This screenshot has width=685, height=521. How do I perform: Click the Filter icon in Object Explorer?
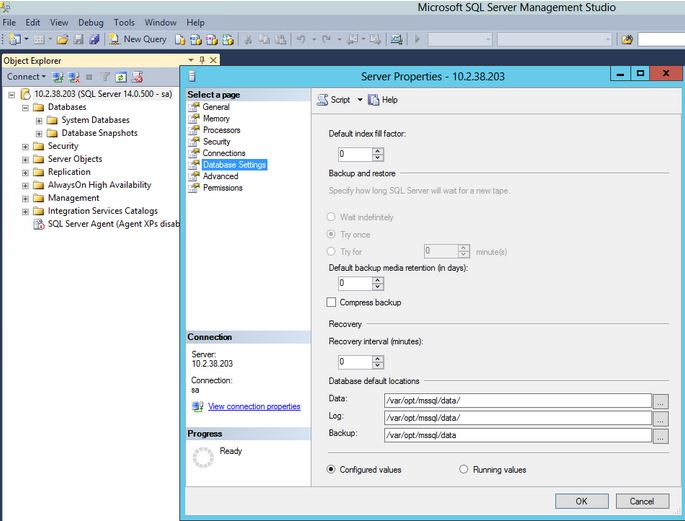pyautogui.click(x=105, y=77)
